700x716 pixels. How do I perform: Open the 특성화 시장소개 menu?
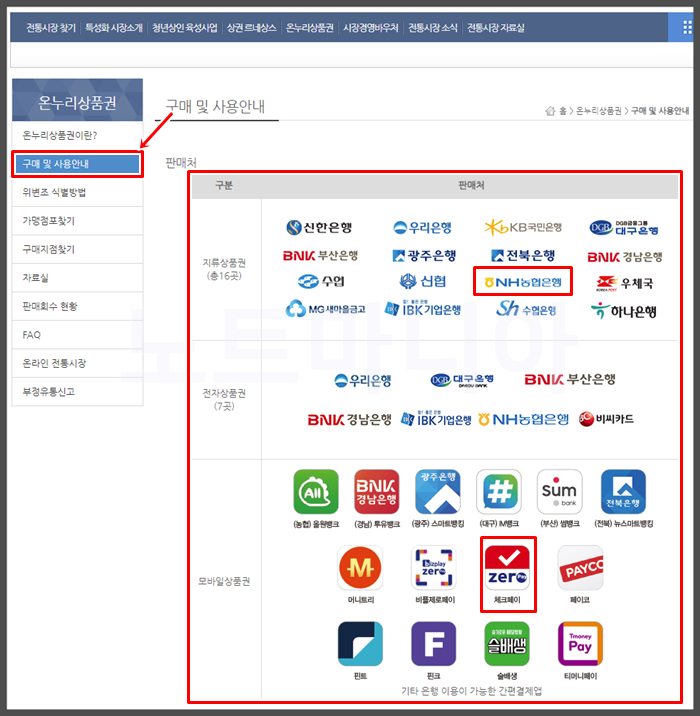click(114, 28)
